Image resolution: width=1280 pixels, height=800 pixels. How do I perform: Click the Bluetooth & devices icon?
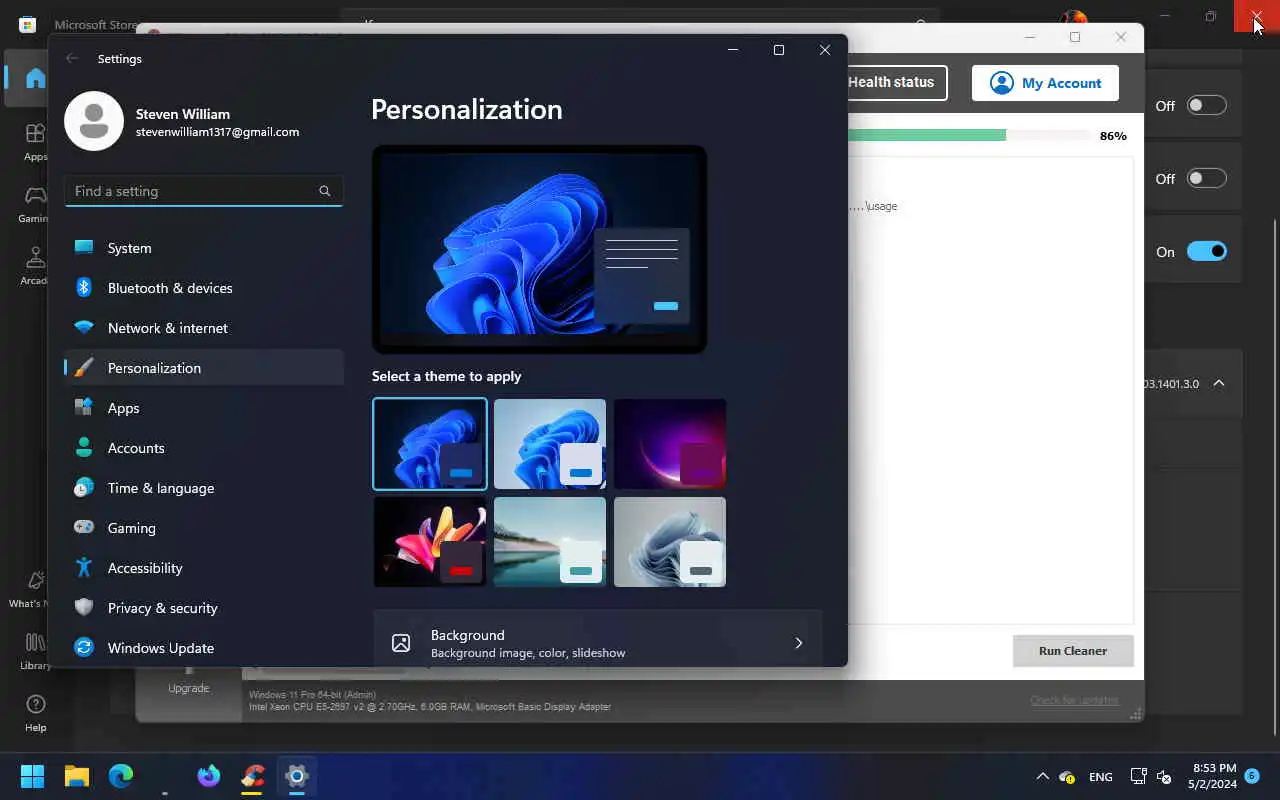point(84,288)
